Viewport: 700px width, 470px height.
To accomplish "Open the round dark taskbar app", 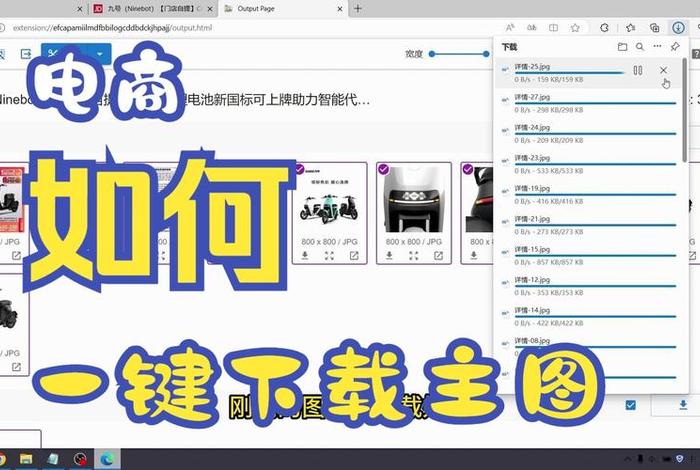I will tap(80, 459).
